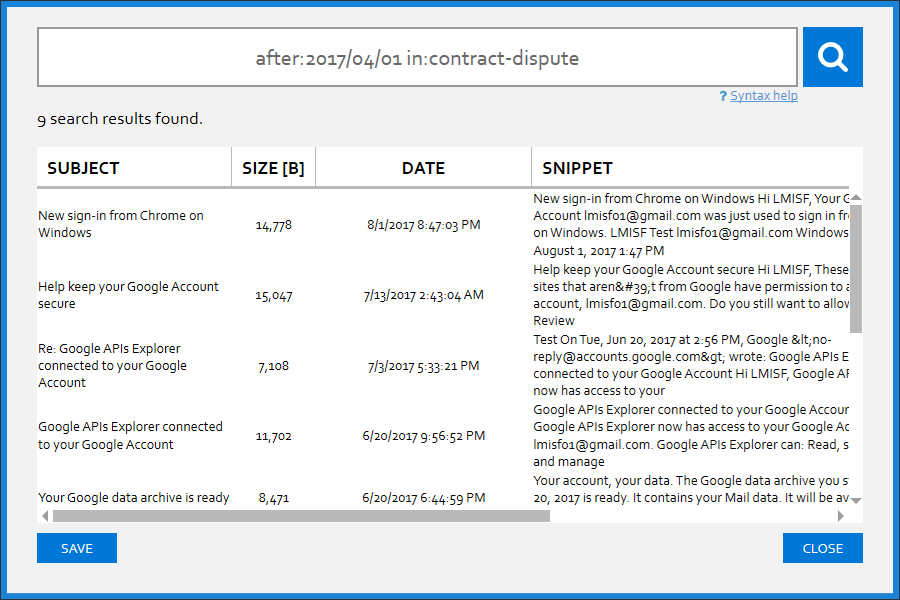Click the CLOSE button

[x=822, y=548]
